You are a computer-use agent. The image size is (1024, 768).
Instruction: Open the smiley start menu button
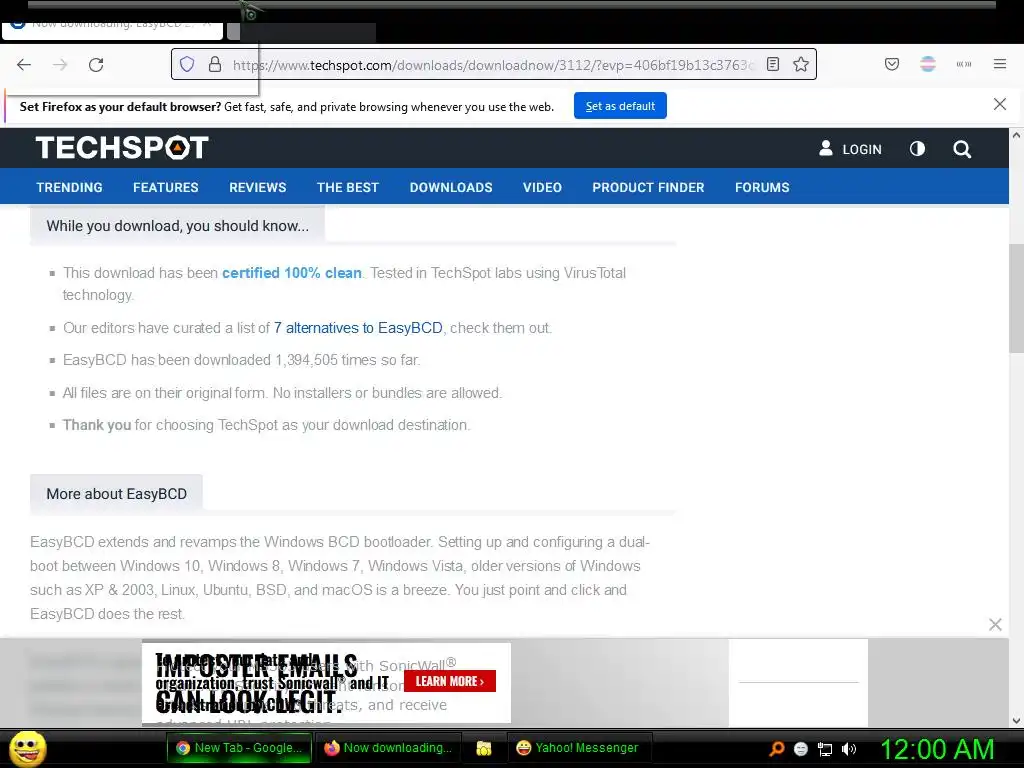[x=27, y=748]
